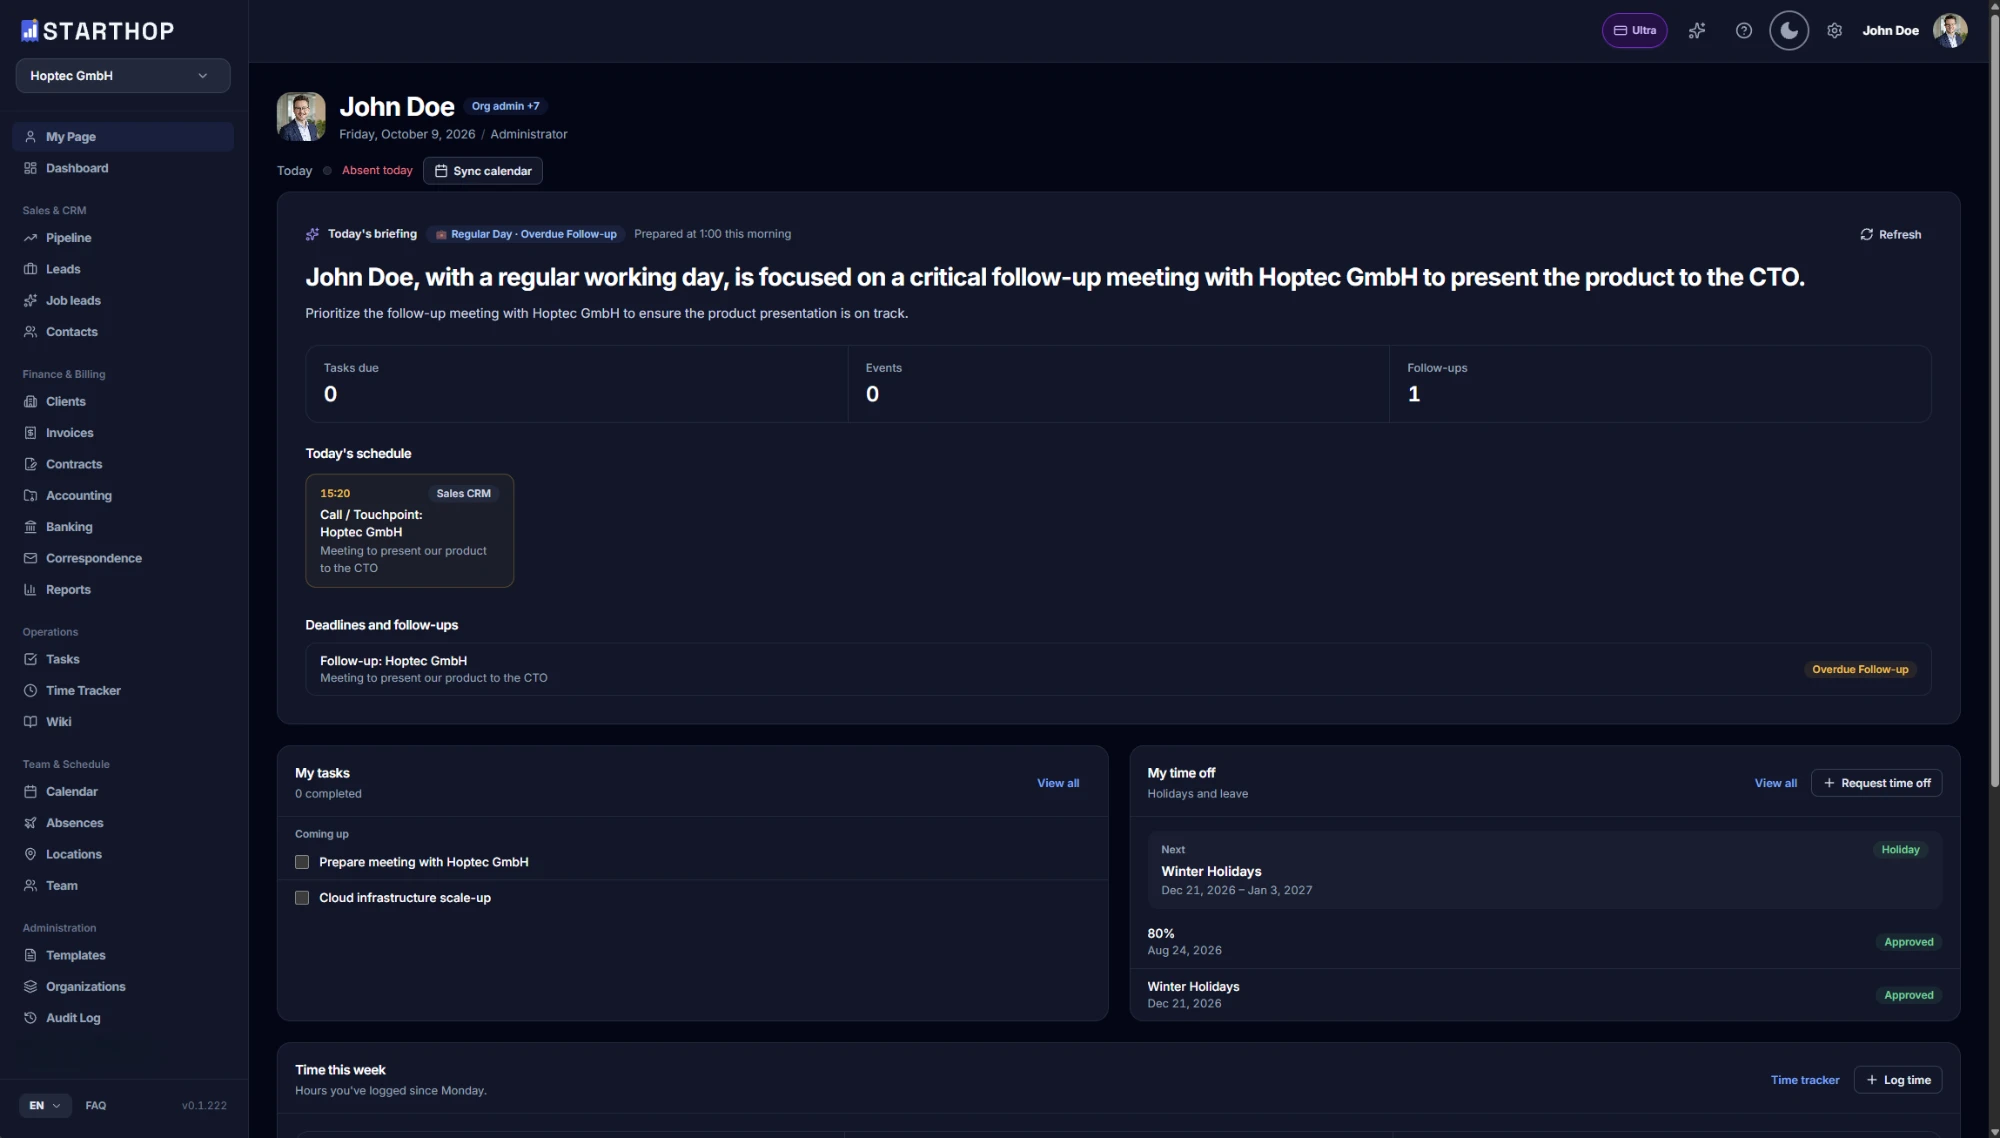Open the AI sparkle assistant icon in header
The width and height of the screenshot is (2000, 1138).
pyautogui.click(x=1697, y=31)
